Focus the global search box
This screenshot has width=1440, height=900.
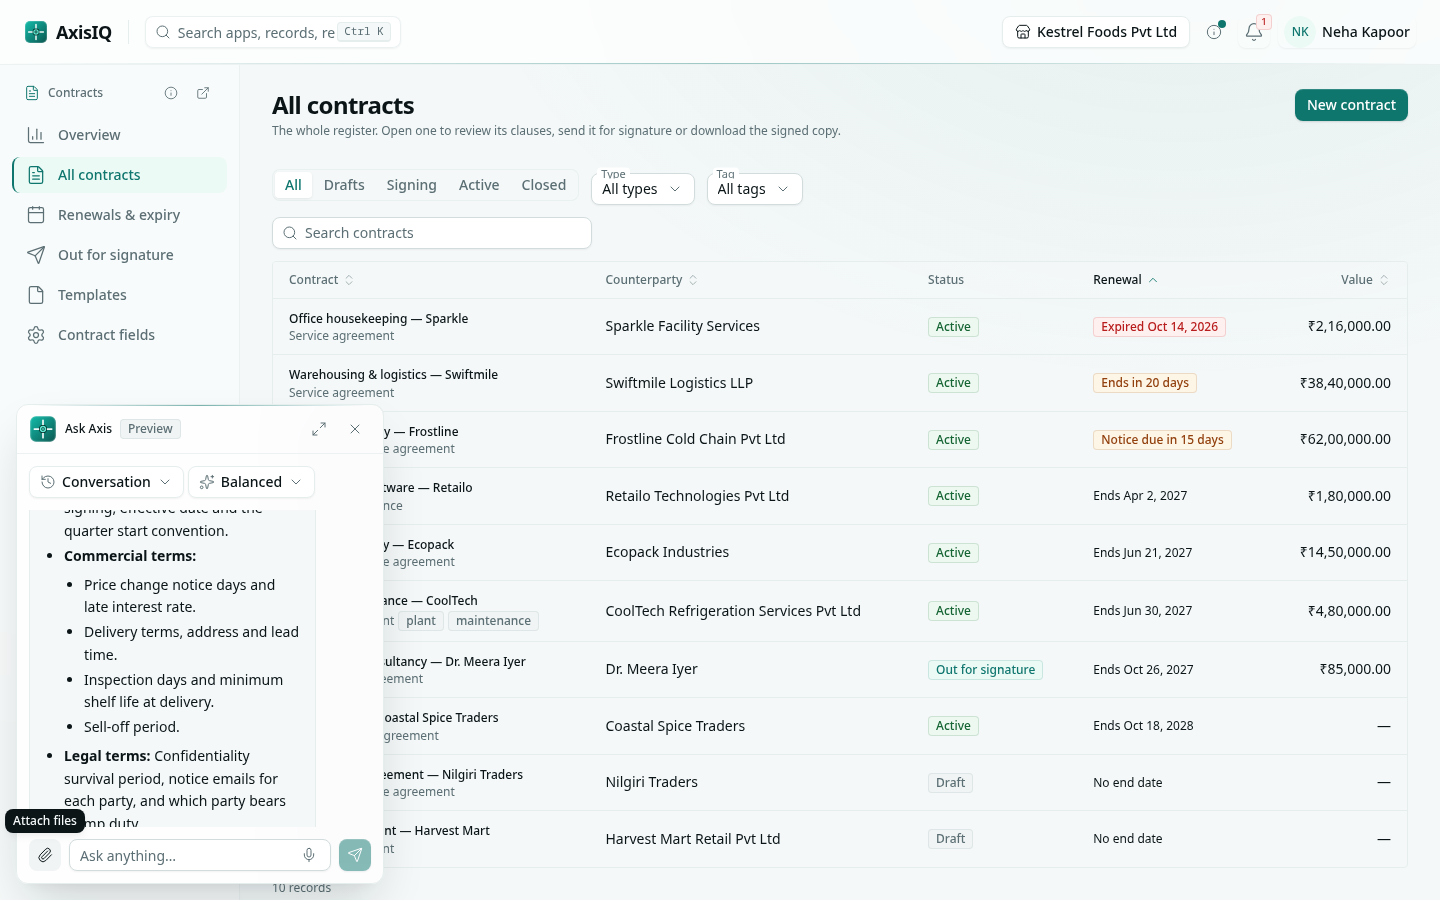[x=273, y=32]
